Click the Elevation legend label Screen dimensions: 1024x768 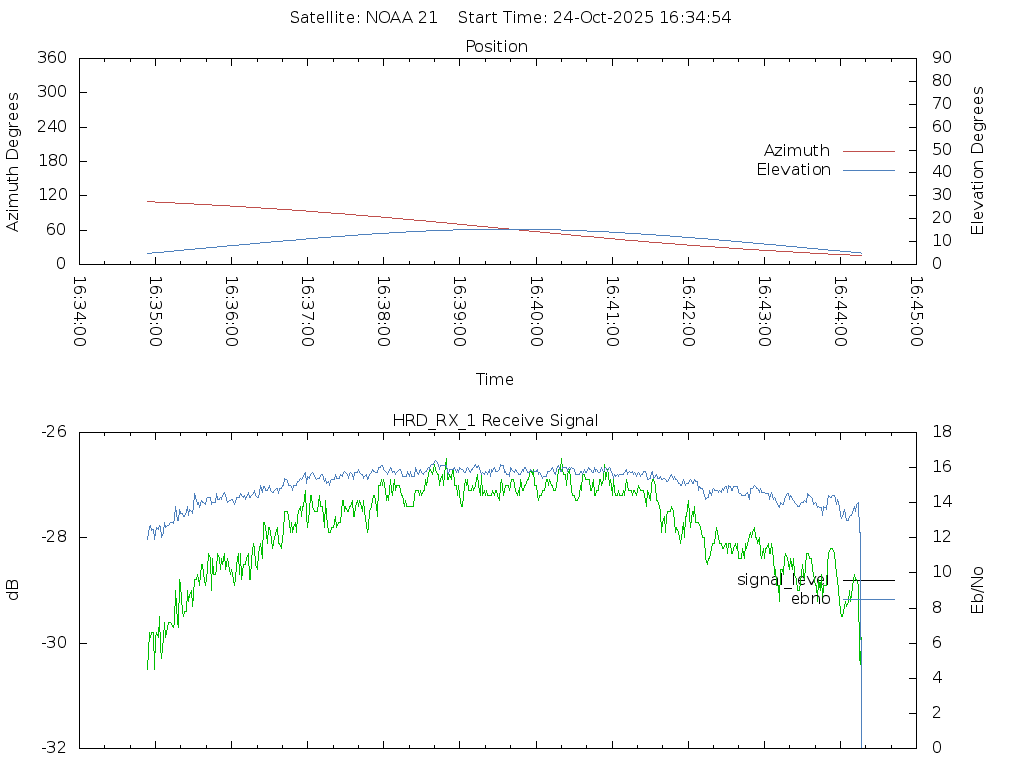[793, 170]
